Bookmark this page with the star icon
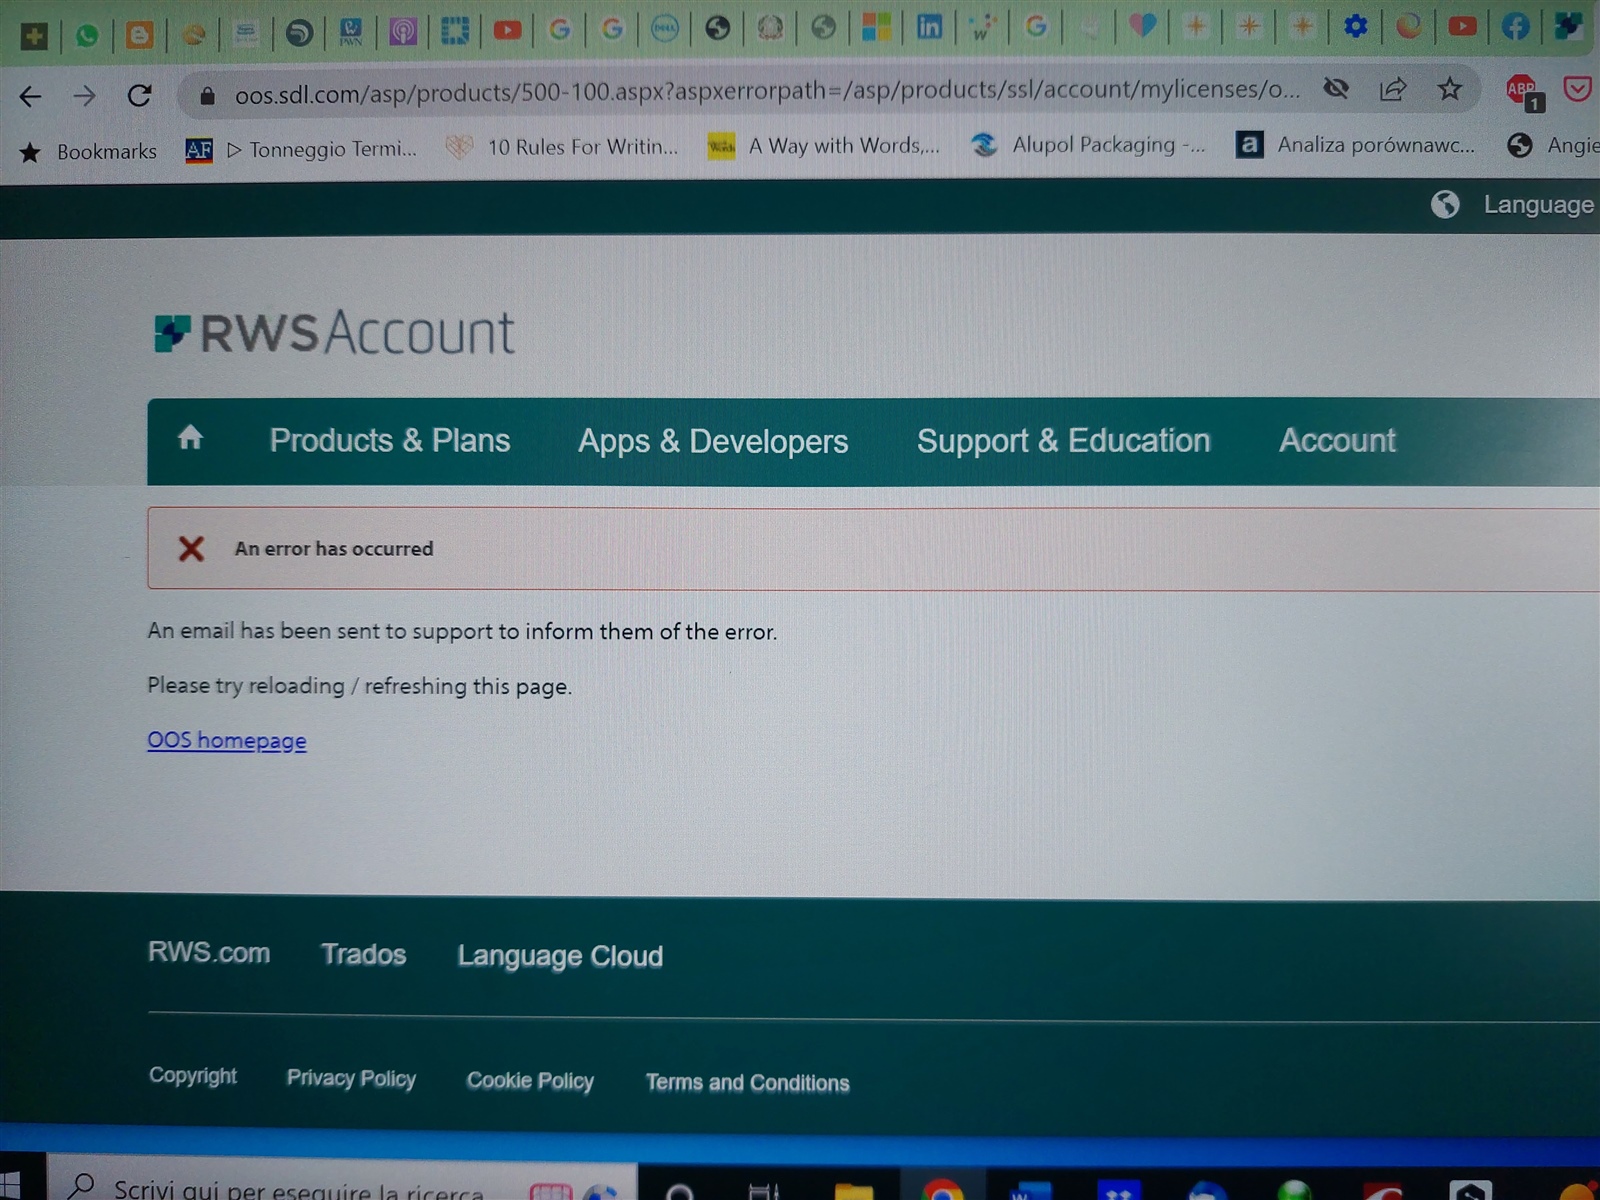 [1449, 89]
